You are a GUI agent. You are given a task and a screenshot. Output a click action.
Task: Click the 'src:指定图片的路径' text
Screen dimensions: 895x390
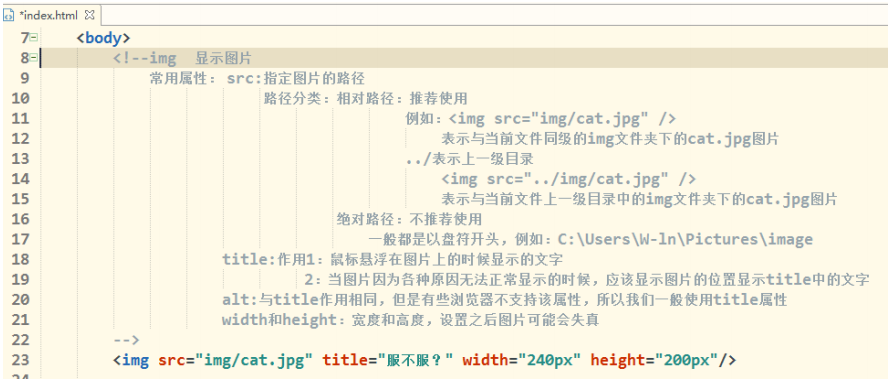coord(296,78)
